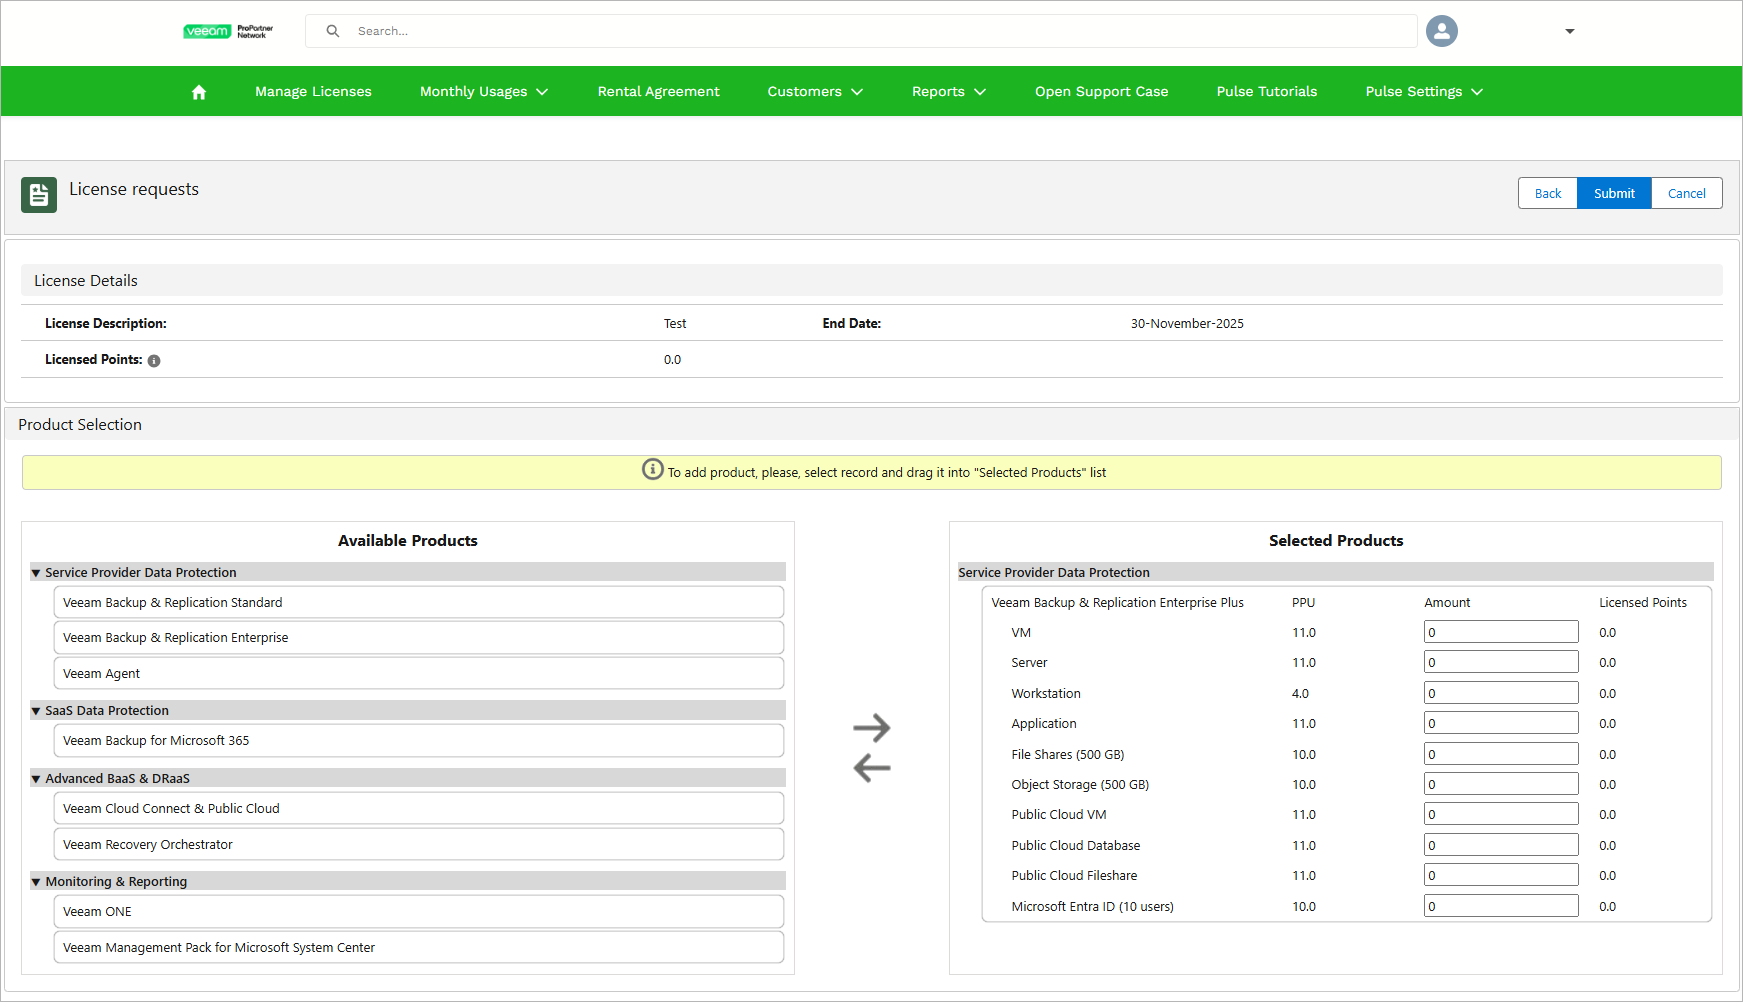Open Manage Licenses menu item
Image resolution: width=1743 pixels, height=1002 pixels.
(313, 92)
